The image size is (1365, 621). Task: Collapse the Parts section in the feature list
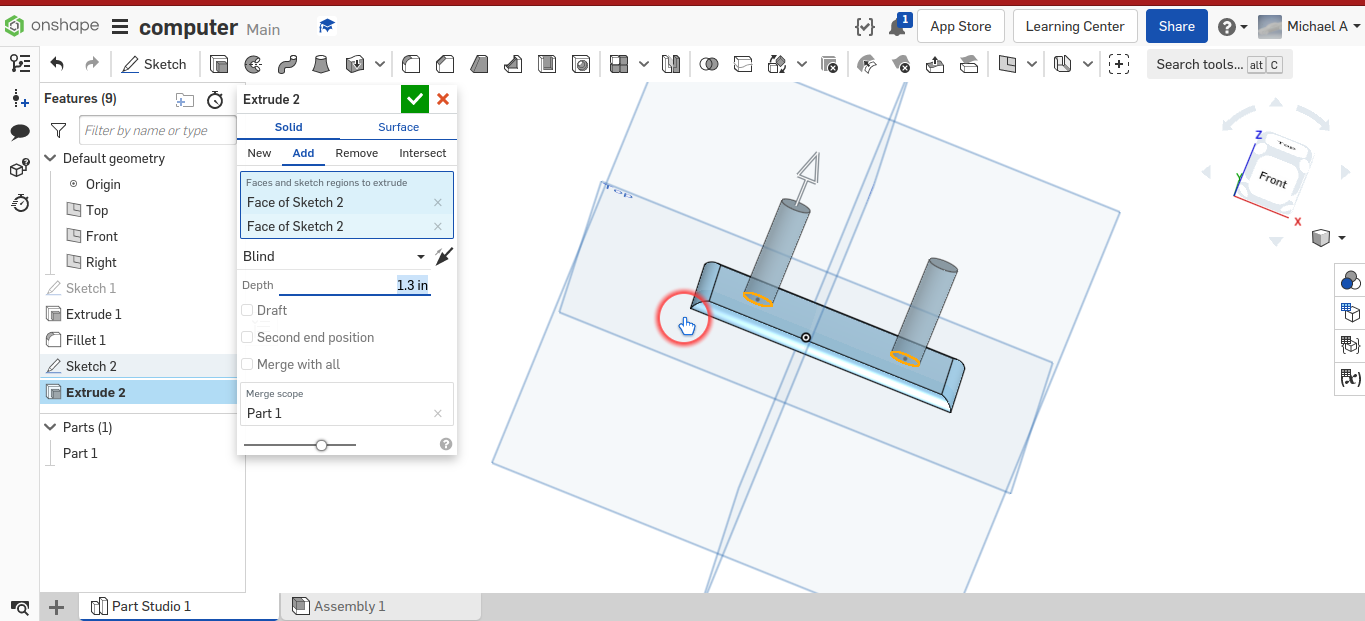pyautogui.click(x=49, y=427)
